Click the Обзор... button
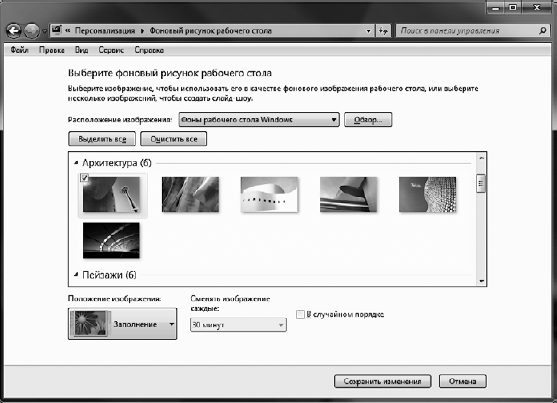Viewport: 557px width, 403px height. tap(368, 120)
